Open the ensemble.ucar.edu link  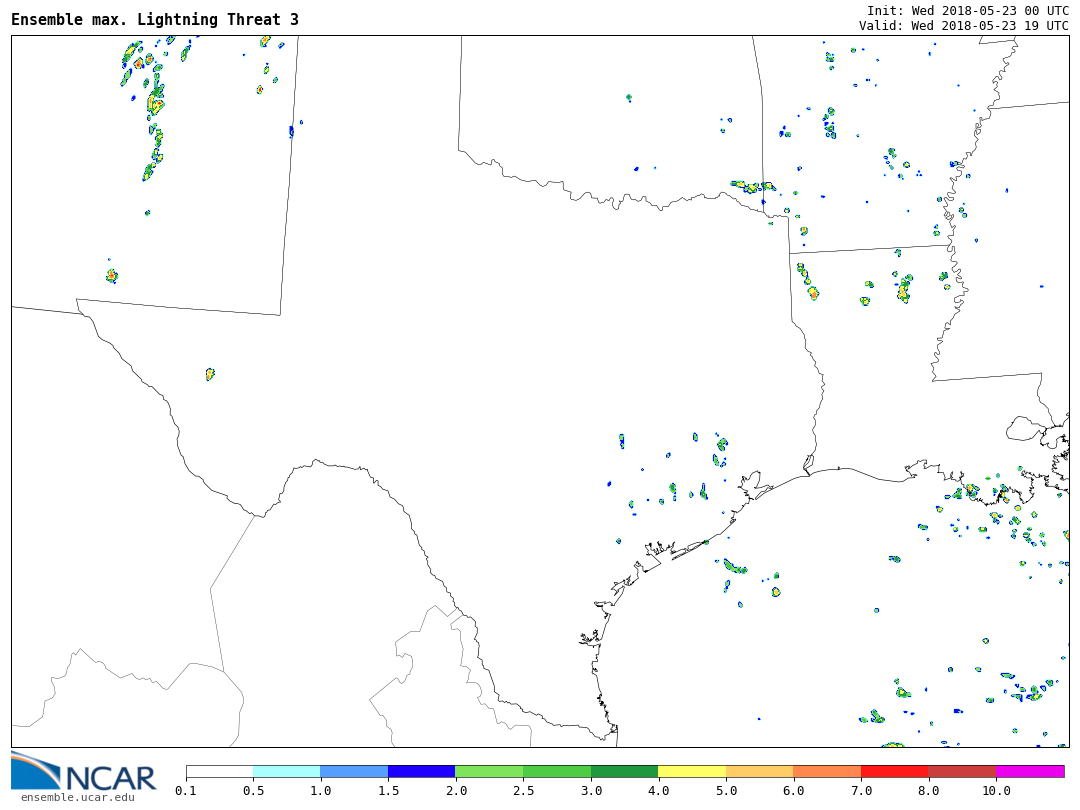77,797
